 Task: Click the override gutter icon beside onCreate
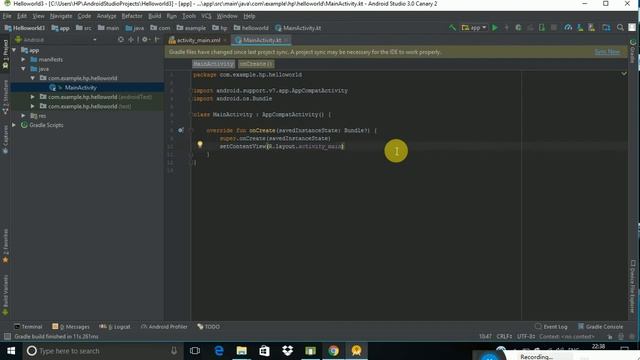coord(180,130)
